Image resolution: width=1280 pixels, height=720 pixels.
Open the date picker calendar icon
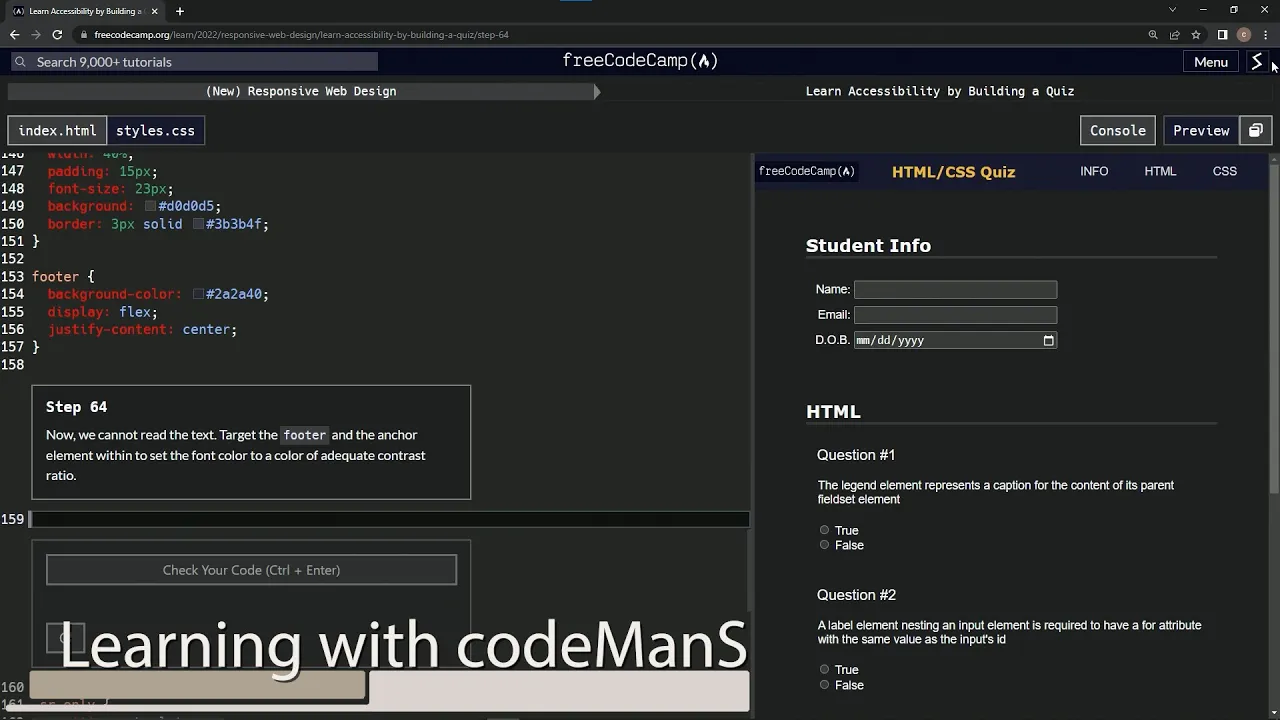[1048, 341]
